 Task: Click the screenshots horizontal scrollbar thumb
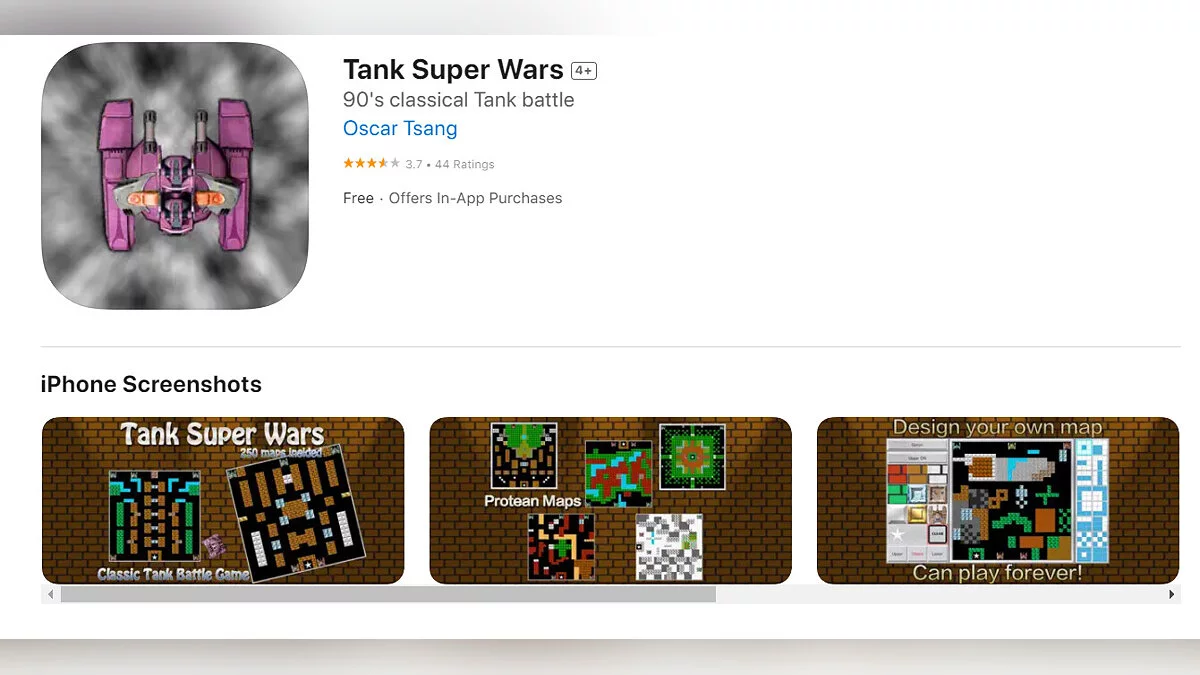pos(388,594)
